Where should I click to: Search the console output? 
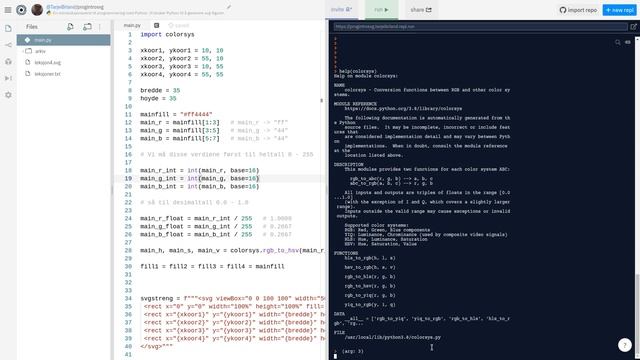(x=618, y=42)
